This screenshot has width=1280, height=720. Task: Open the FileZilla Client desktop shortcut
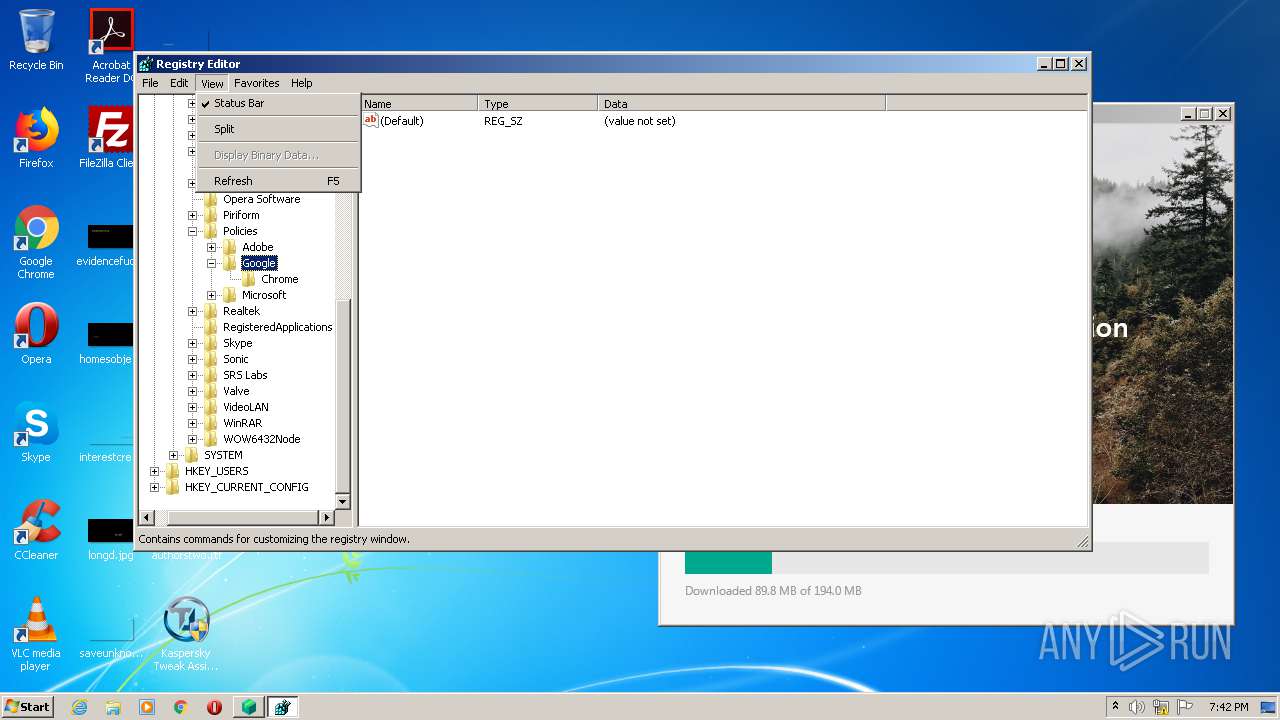point(108,138)
